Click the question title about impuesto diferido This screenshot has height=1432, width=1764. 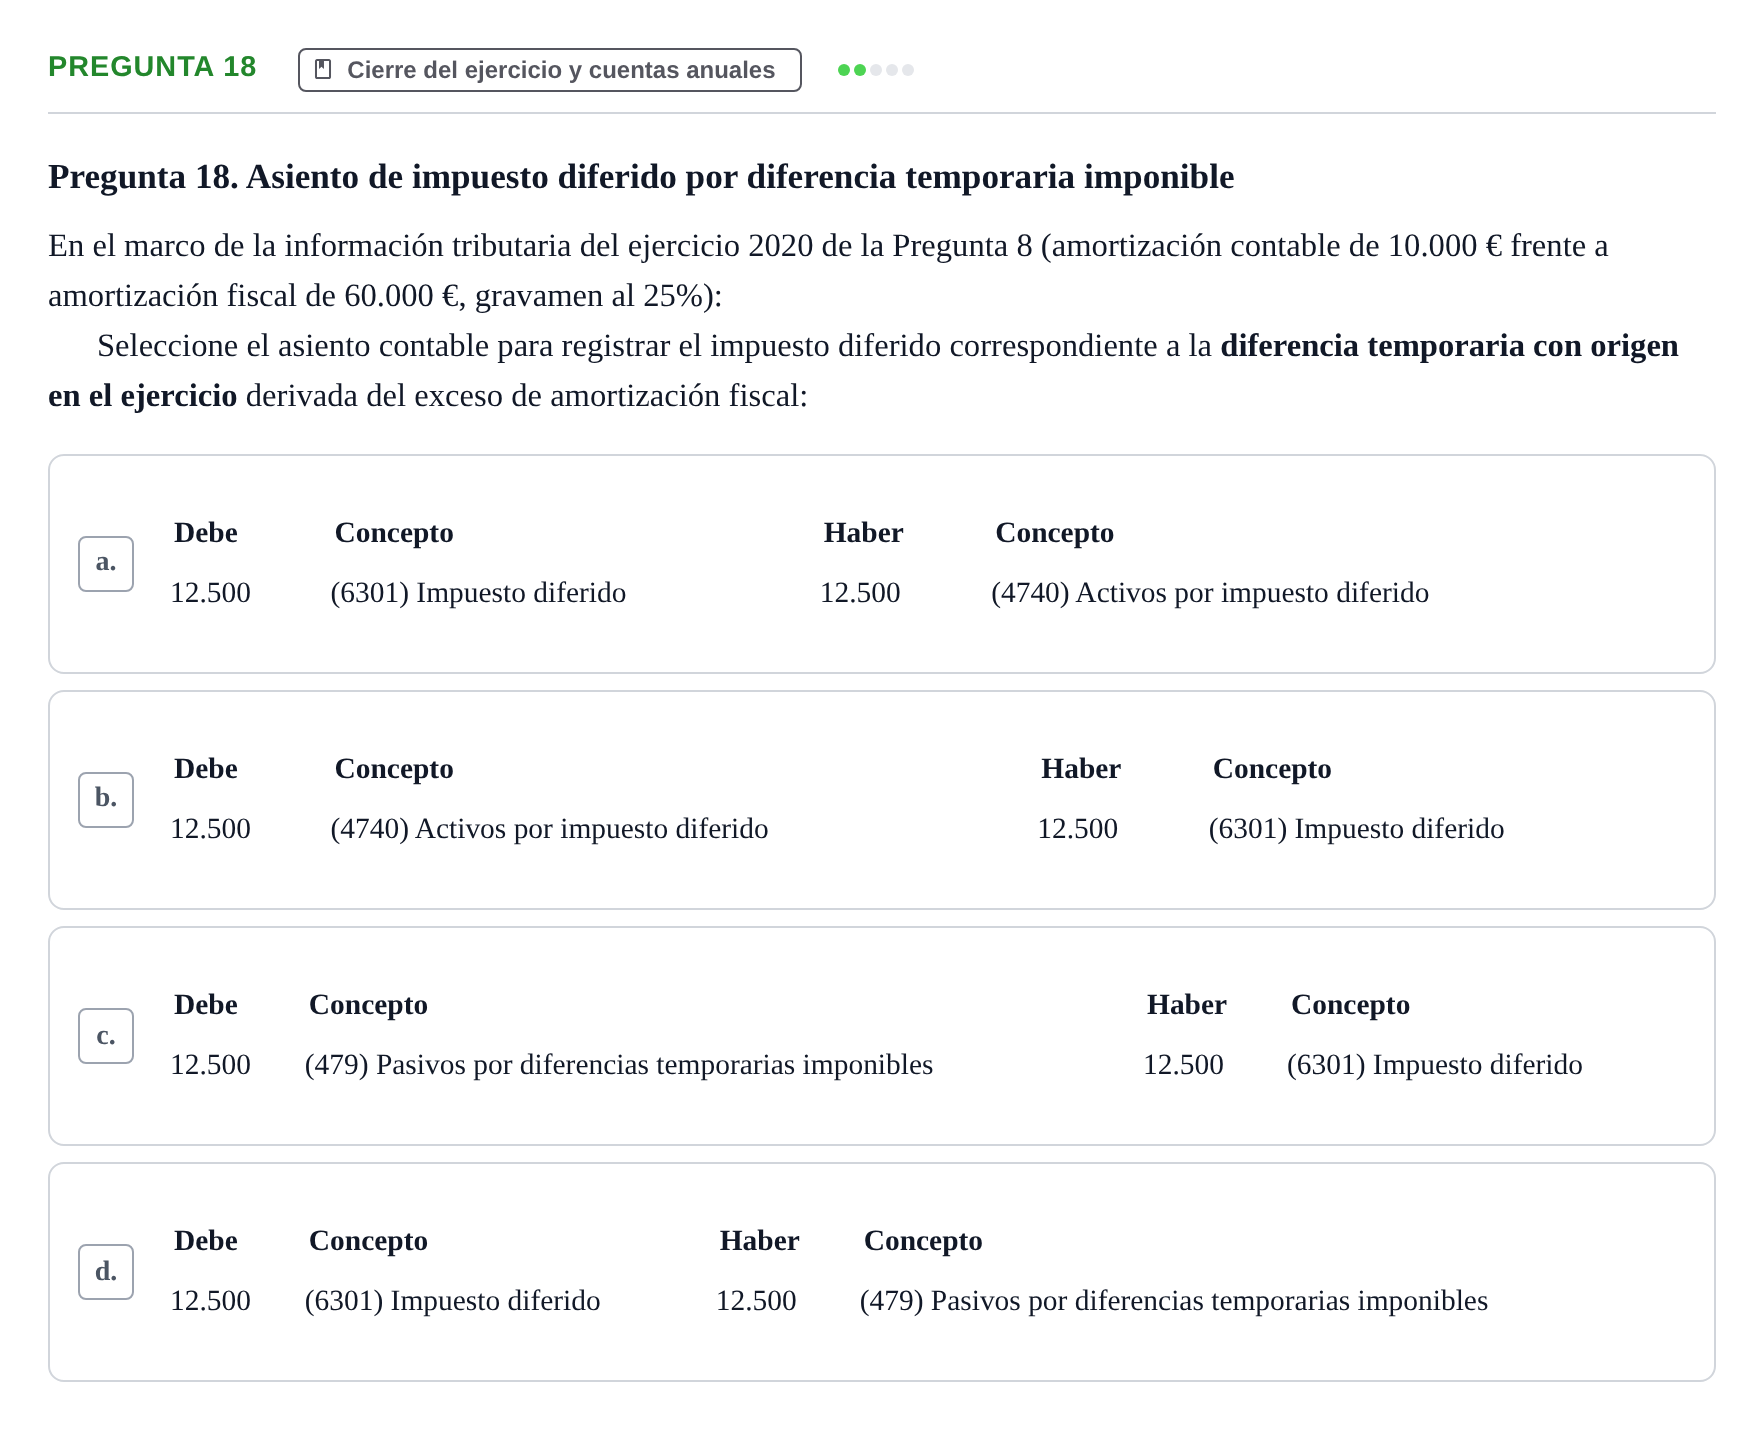click(641, 177)
